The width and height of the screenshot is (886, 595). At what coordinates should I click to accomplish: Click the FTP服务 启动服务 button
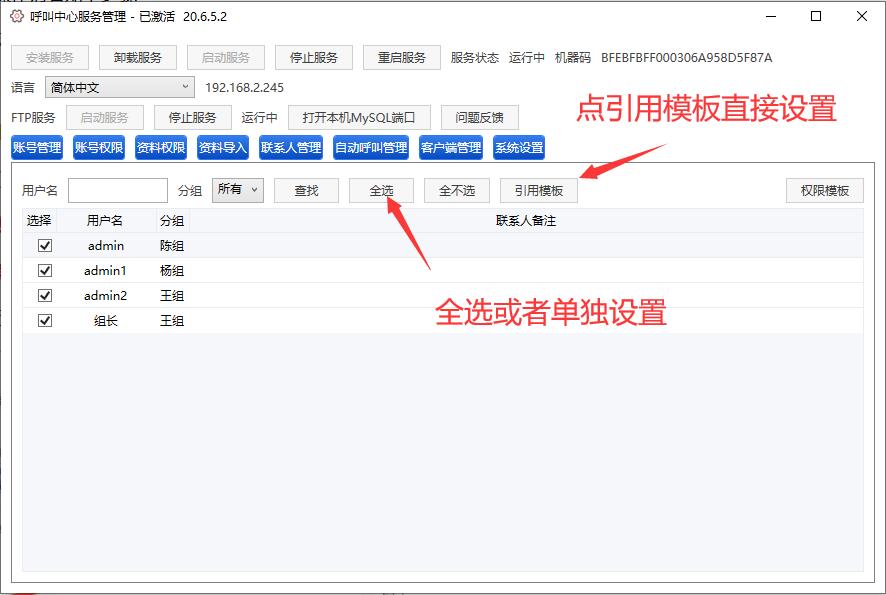click(105, 118)
